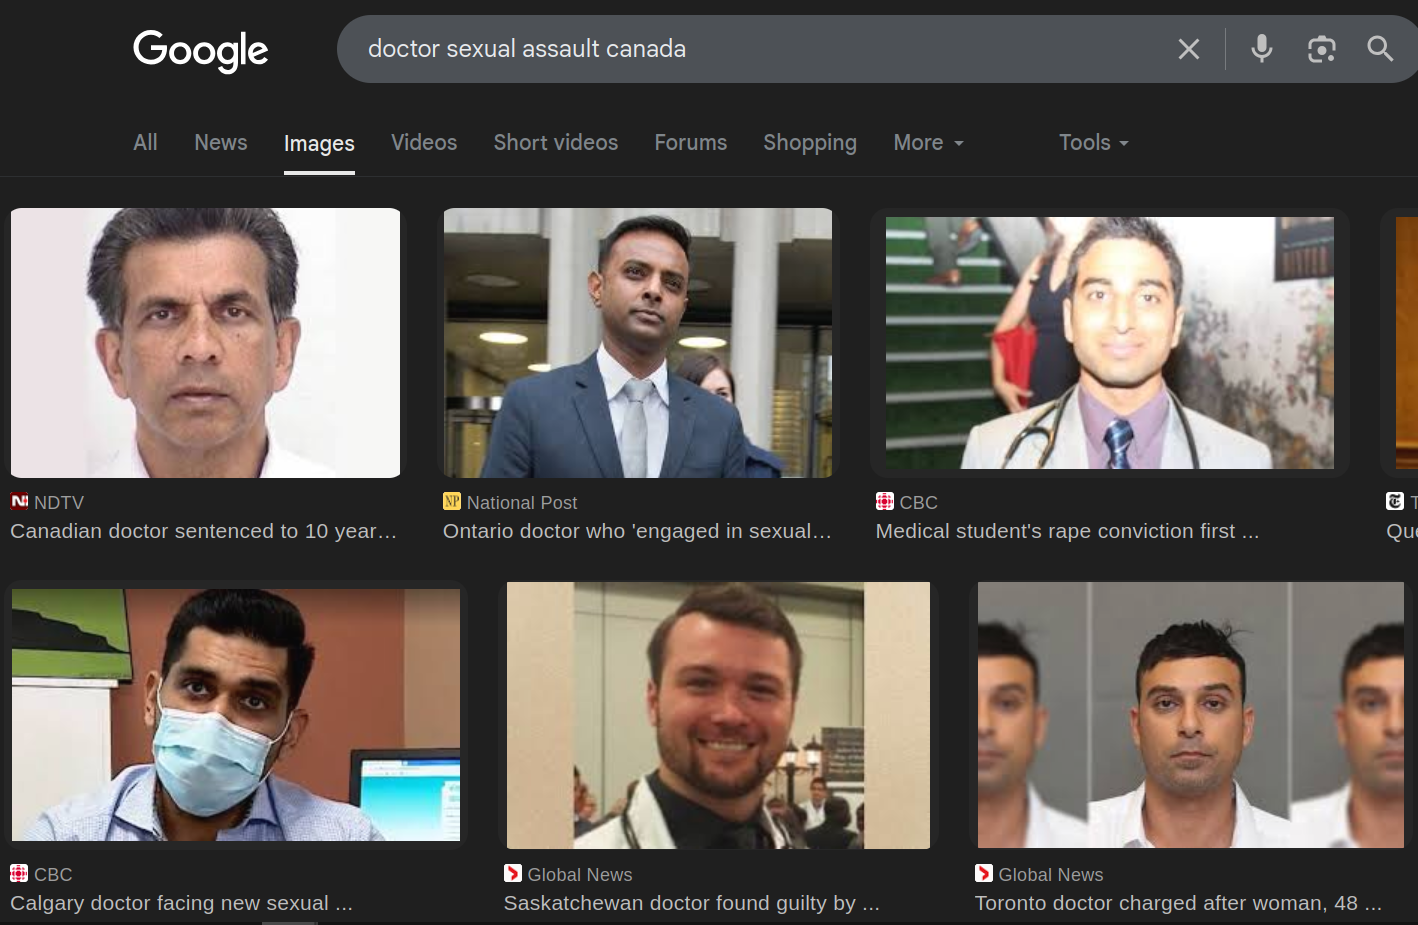Open the CBC medical student result thumbnail
This screenshot has height=925, width=1418.
pos(1110,343)
